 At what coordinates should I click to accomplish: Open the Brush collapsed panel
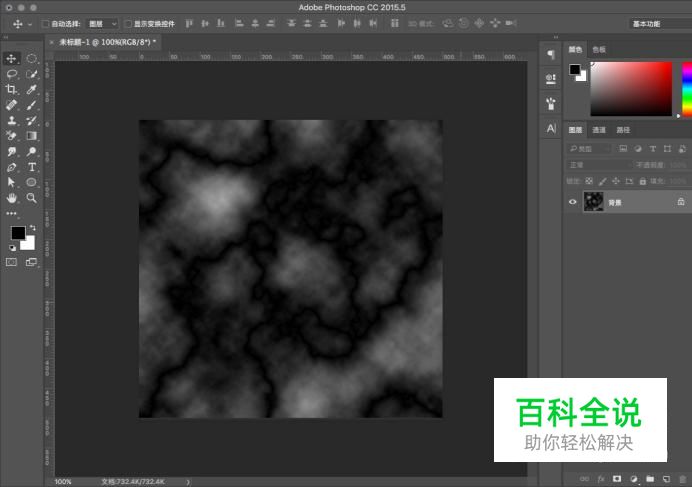point(551,104)
